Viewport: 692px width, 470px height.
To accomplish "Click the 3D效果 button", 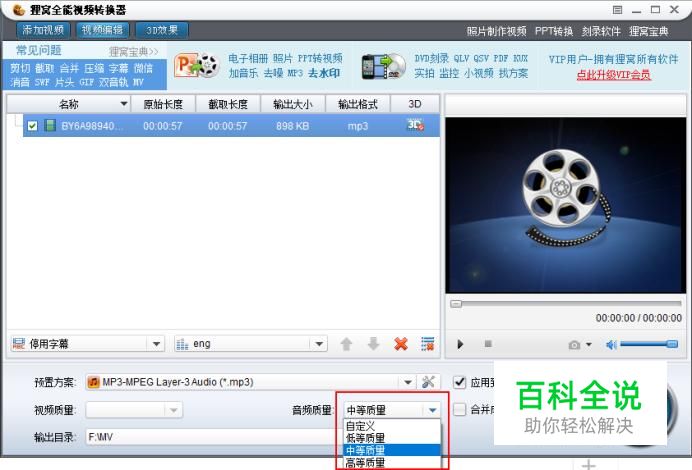I will tap(162, 30).
